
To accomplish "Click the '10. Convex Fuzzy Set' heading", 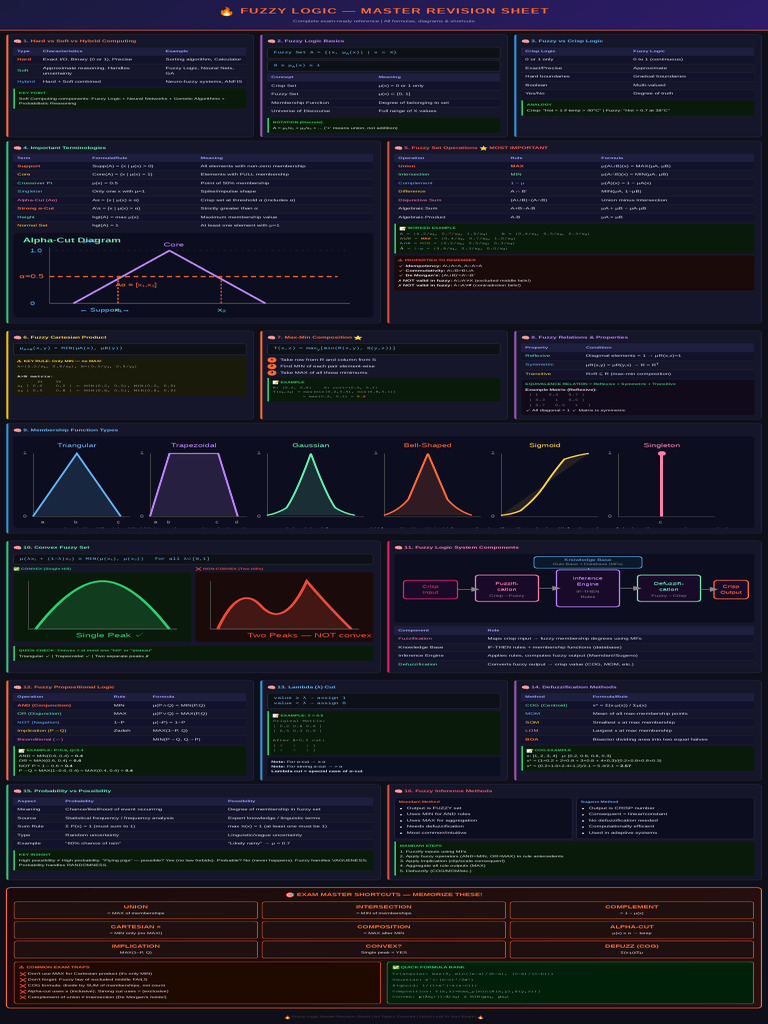I will pyautogui.click(x=56, y=547).
